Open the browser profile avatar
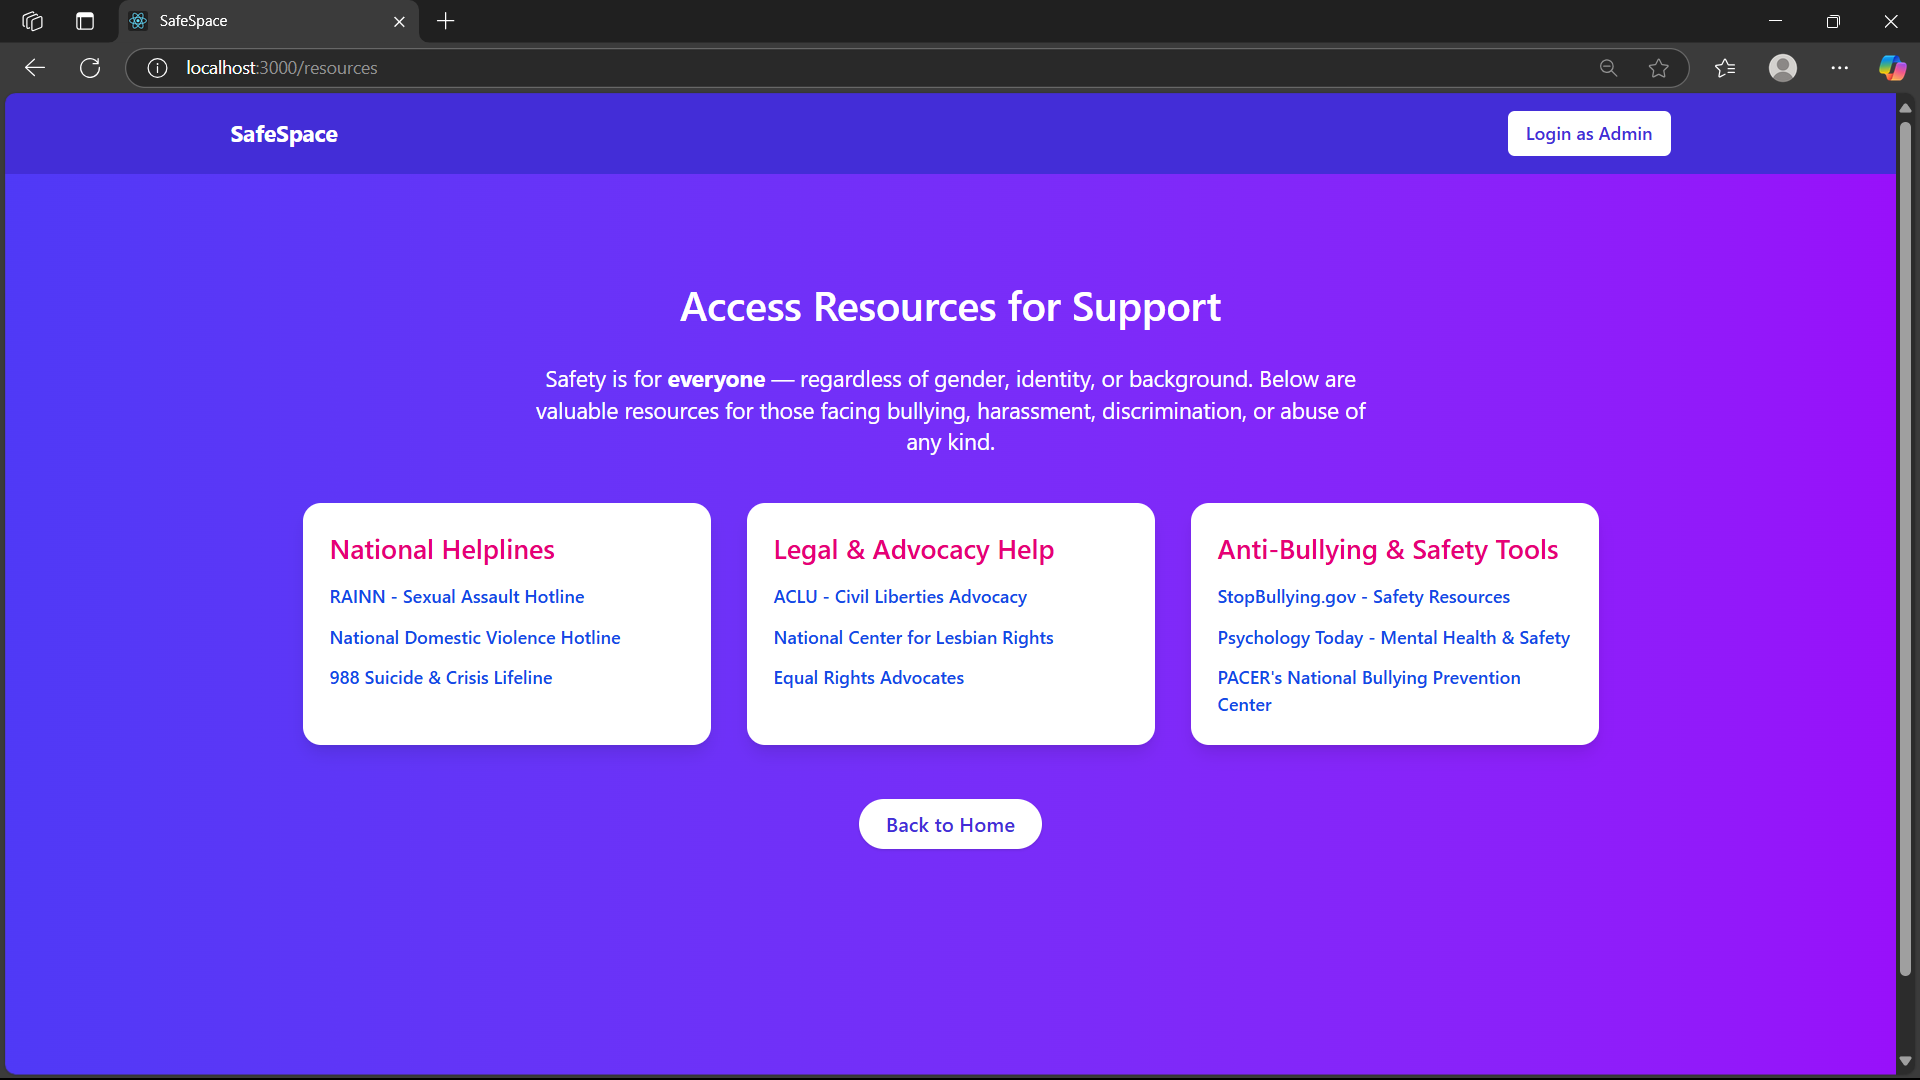 tap(1782, 68)
